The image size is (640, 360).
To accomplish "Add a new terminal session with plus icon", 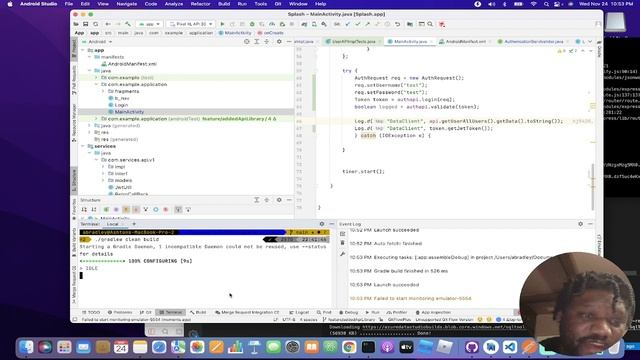I will click(134, 224).
